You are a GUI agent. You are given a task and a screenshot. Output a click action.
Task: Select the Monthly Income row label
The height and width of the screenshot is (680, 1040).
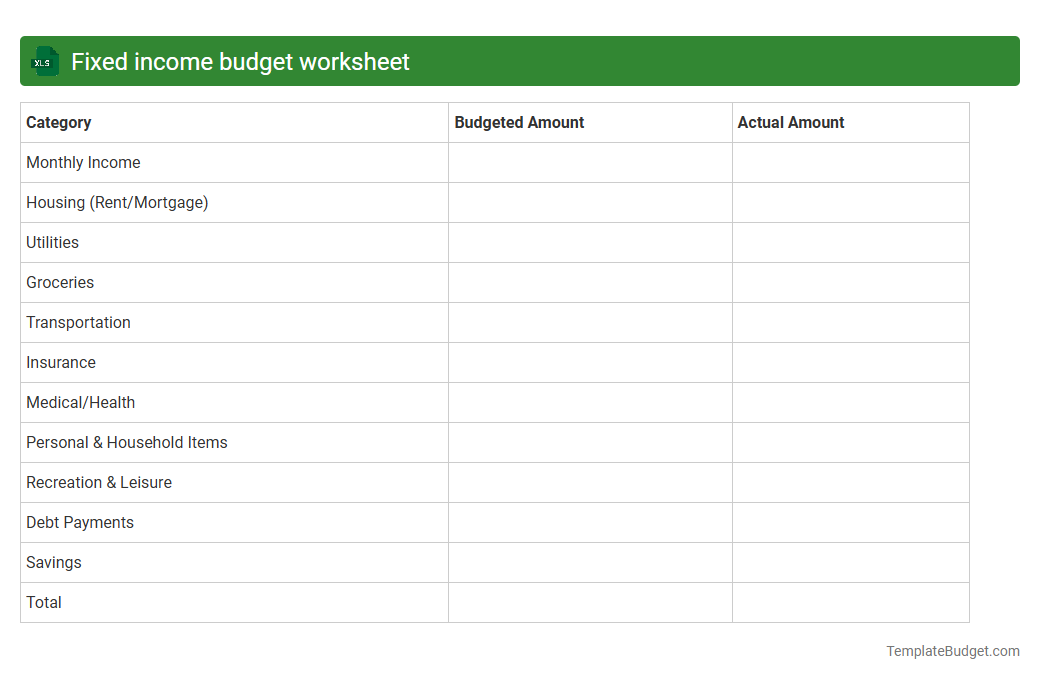click(x=83, y=162)
